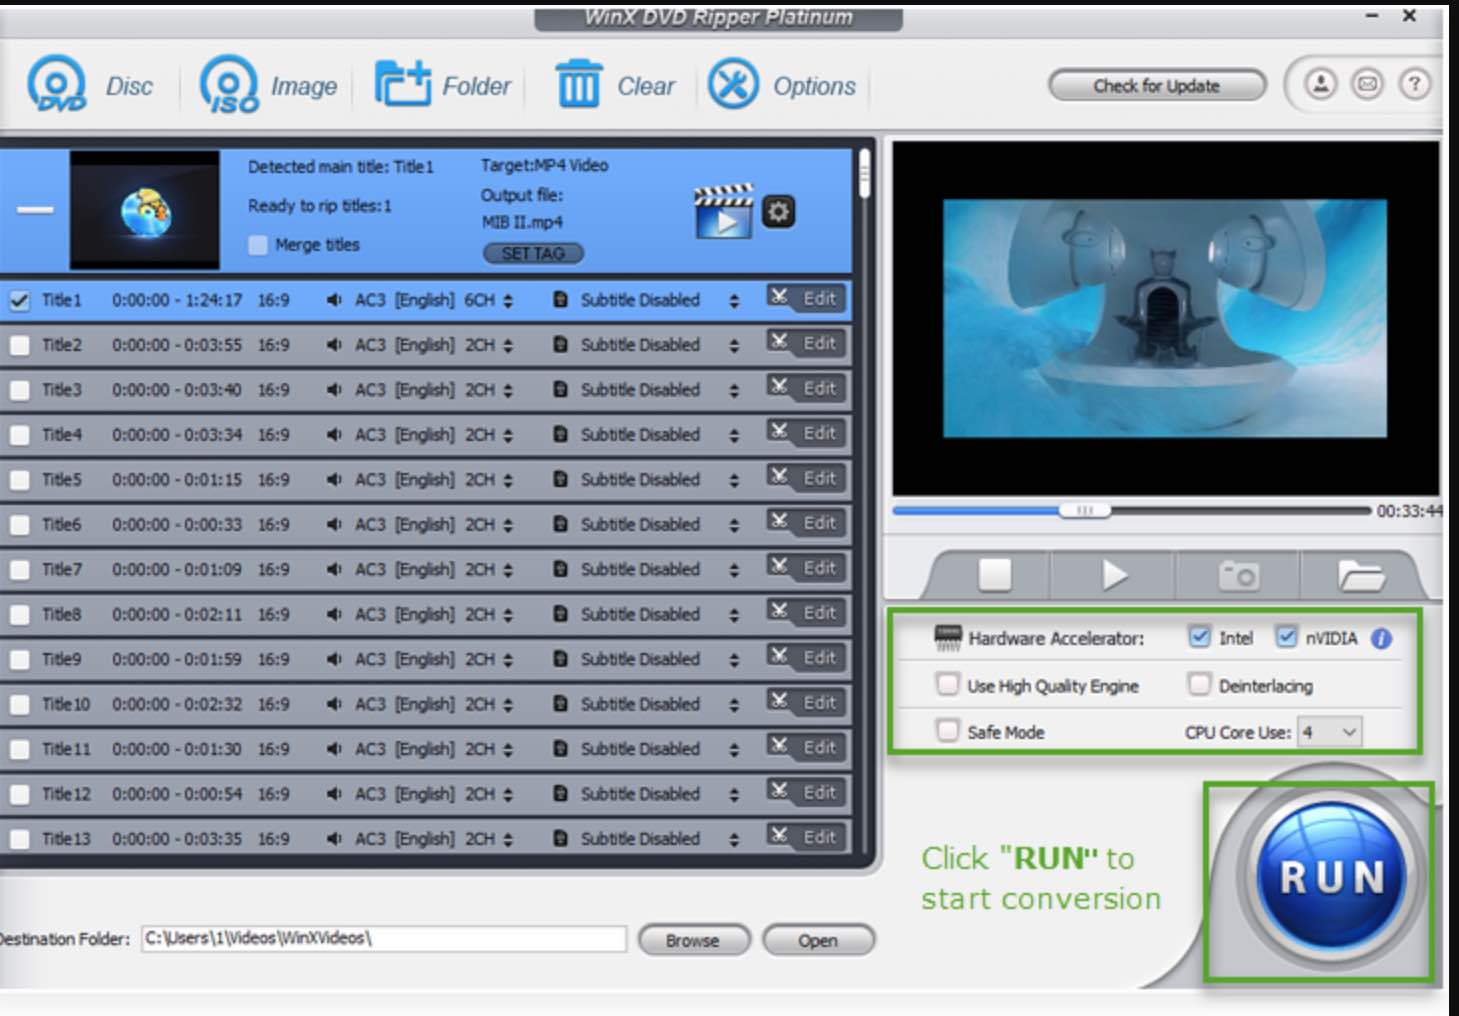
Task: Click the SET TAG button
Action: click(x=533, y=253)
